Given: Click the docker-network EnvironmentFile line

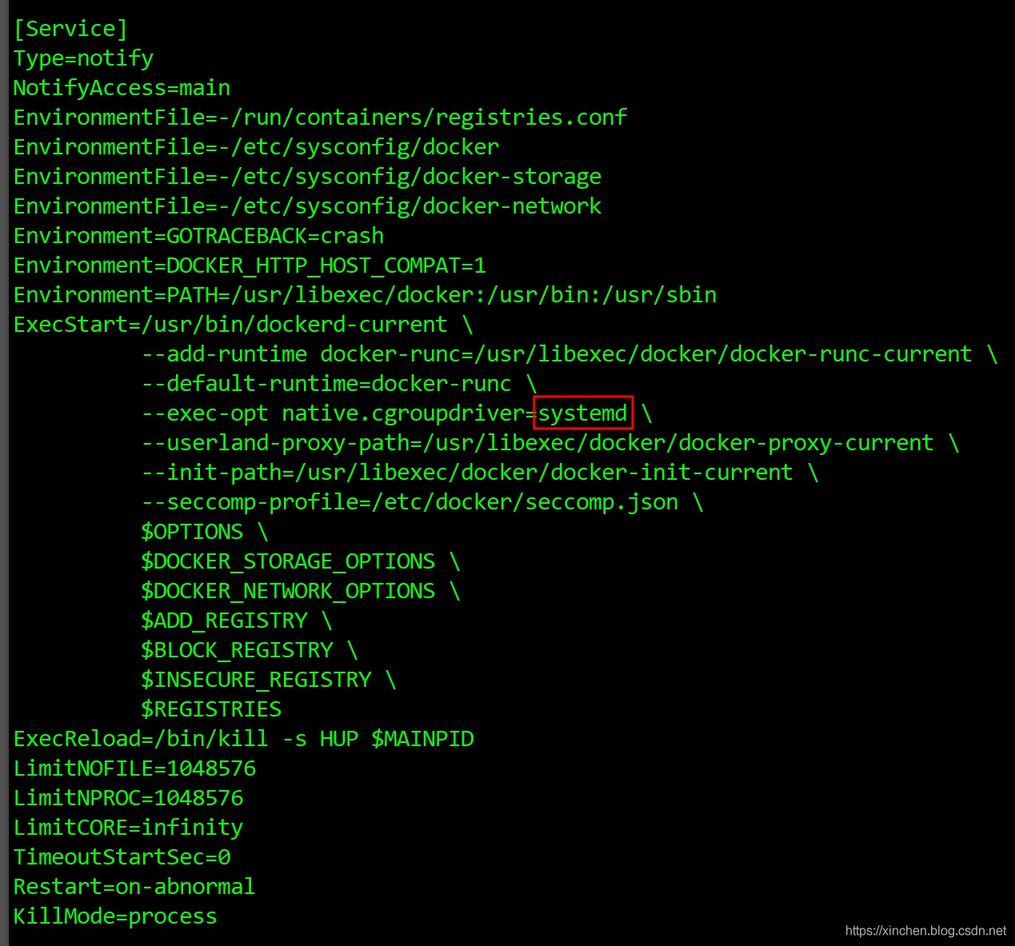Looking at the screenshot, I should pyautogui.click(x=307, y=207).
